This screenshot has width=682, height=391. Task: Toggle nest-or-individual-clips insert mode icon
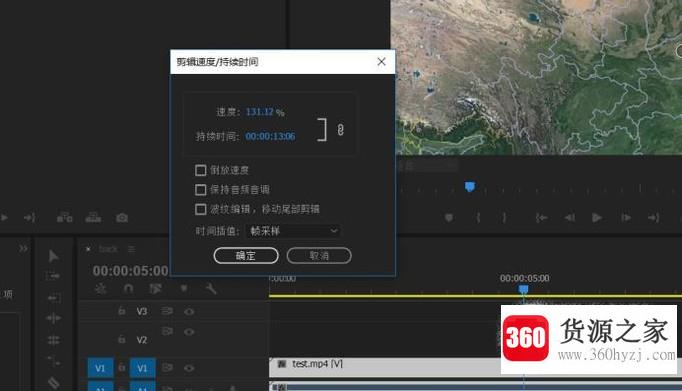100,288
